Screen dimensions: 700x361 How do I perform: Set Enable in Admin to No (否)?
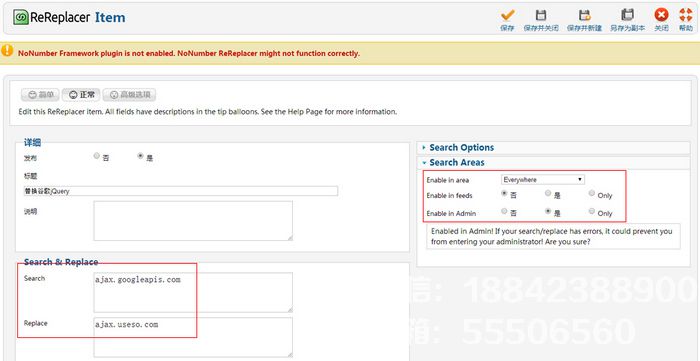coord(504,211)
